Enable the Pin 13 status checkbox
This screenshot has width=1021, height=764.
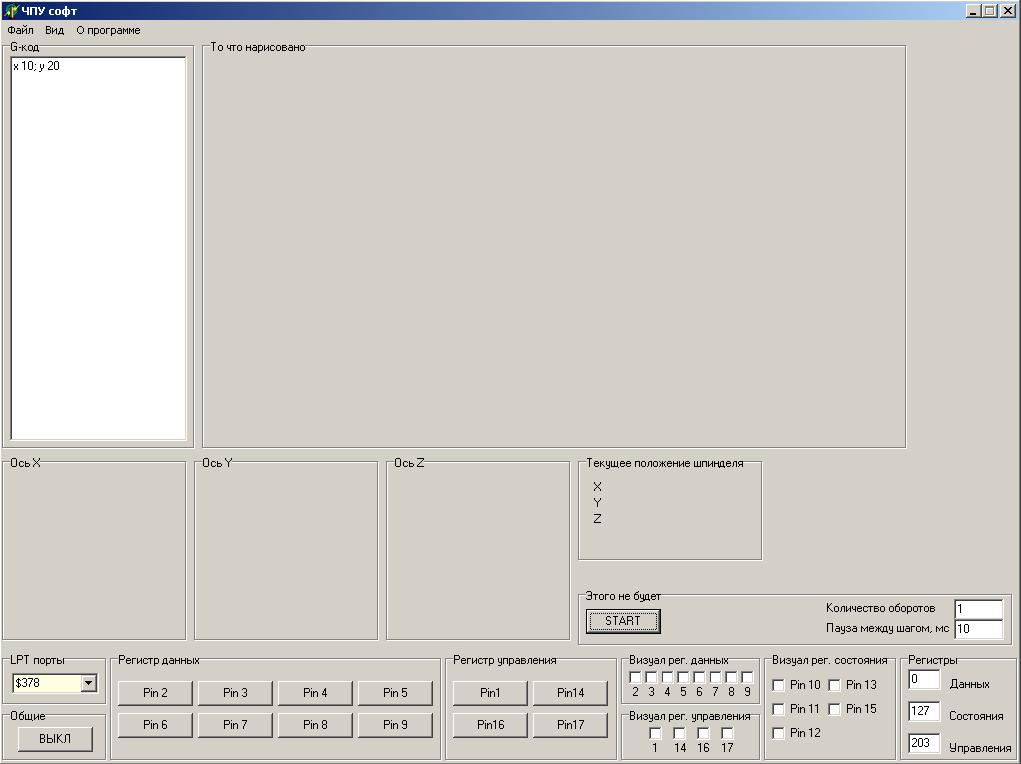coord(834,685)
